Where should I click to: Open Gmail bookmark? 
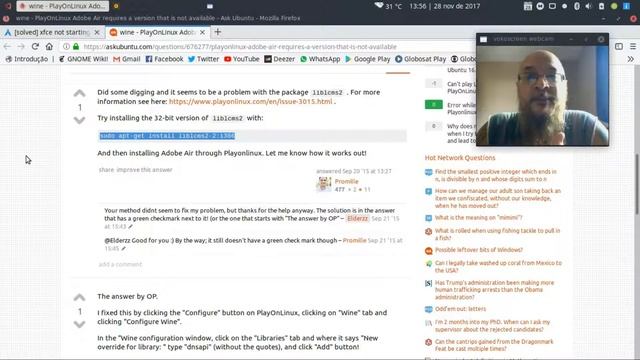click(127, 59)
